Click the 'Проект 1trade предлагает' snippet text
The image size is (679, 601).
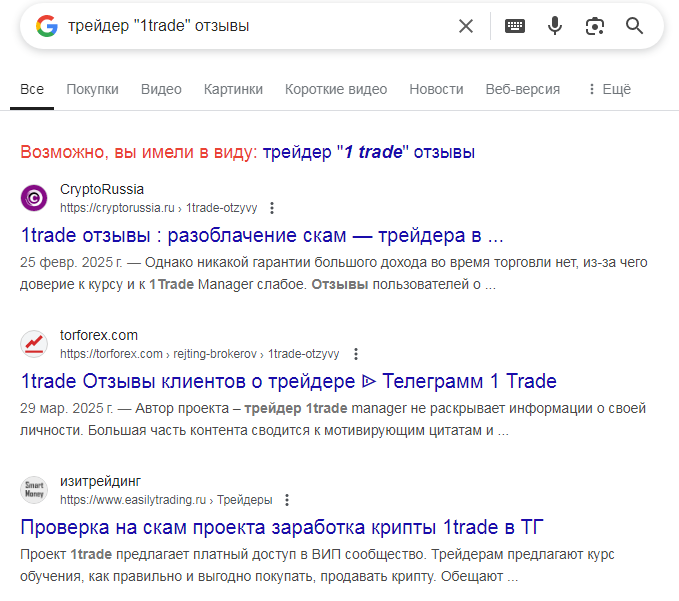(x=317, y=565)
